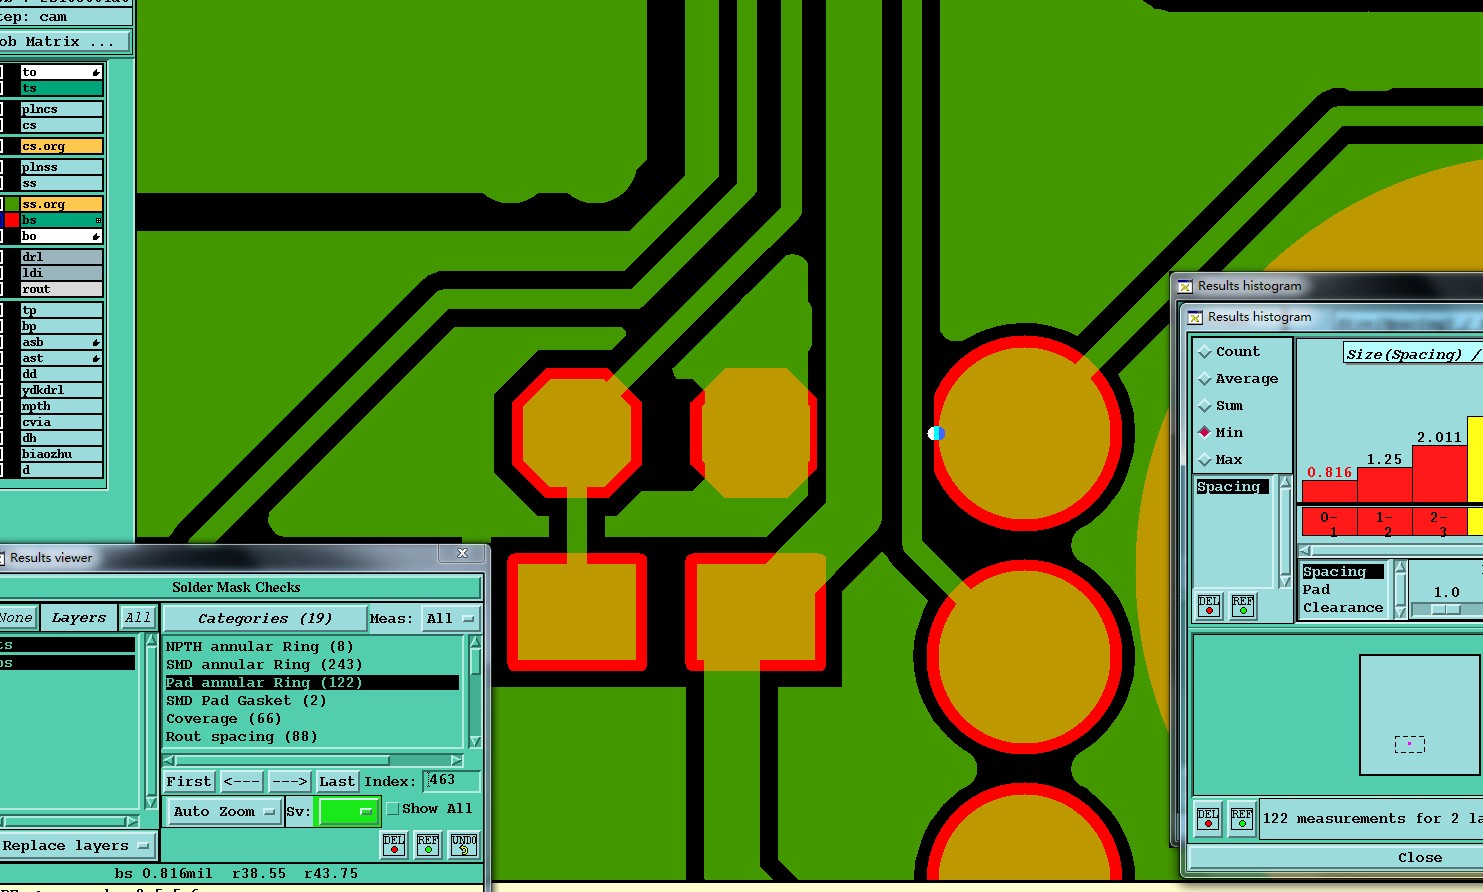Click the Categories (19) button

coord(265,619)
